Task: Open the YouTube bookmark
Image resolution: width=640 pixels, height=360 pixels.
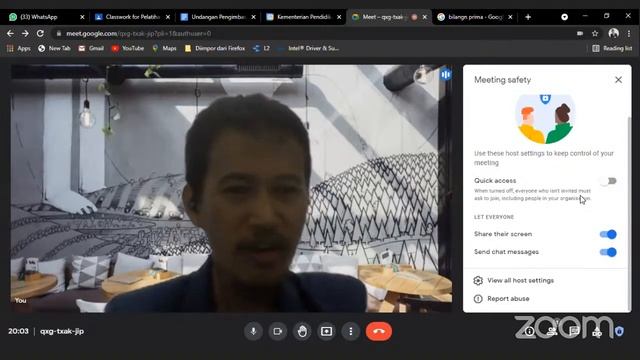Action: (x=128, y=48)
